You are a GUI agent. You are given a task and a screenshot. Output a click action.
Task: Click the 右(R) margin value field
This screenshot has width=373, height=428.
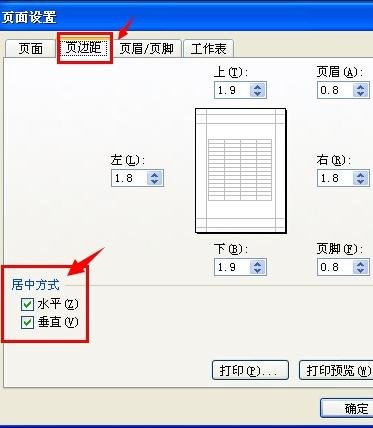tap(335, 178)
